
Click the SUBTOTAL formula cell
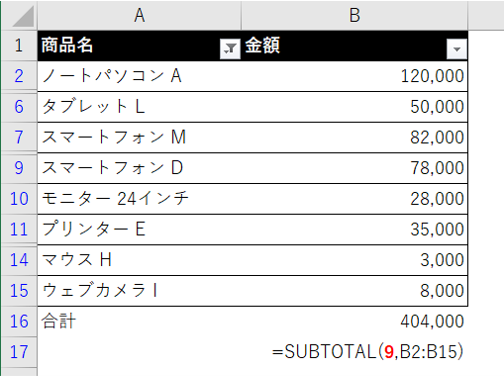(354, 352)
